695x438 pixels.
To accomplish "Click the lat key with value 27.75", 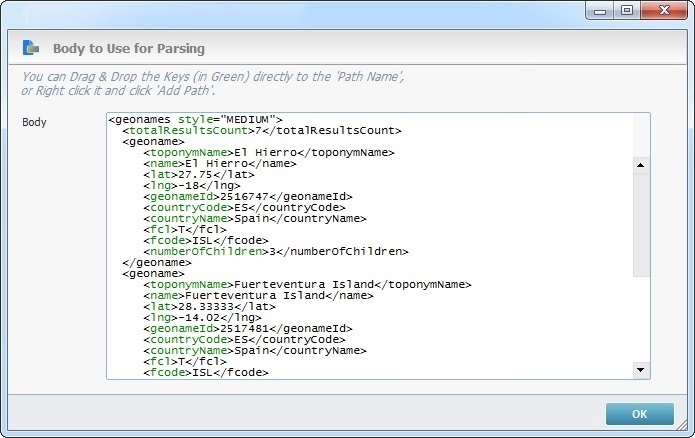I will coord(159,175).
